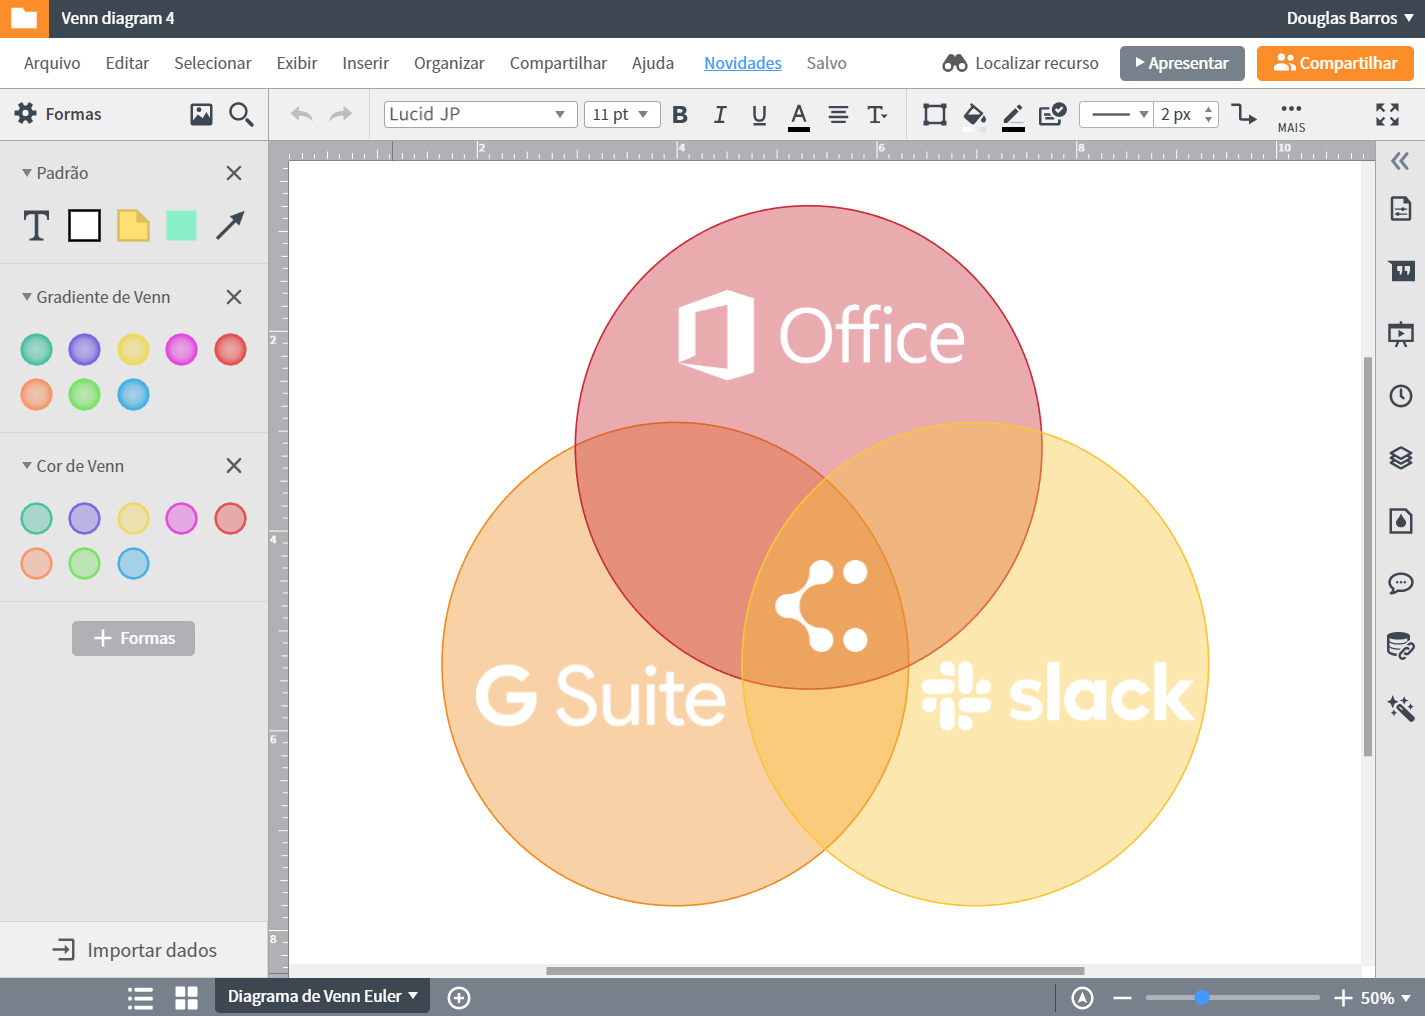Toggle underline formatting
Screen dimensions: 1425x1016
pyautogui.click(x=760, y=114)
